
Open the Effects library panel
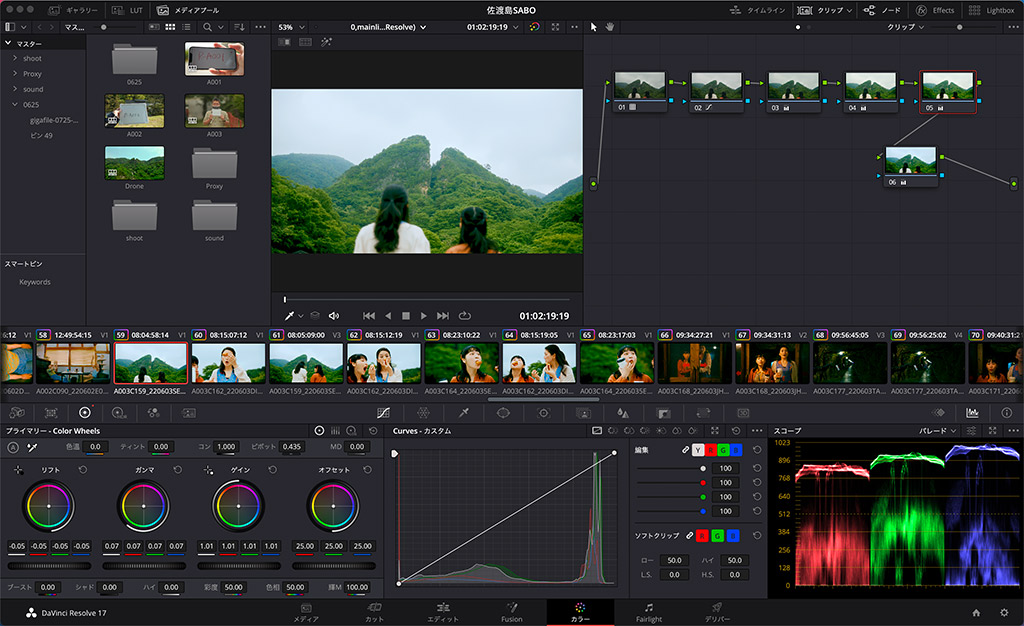[935, 10]
